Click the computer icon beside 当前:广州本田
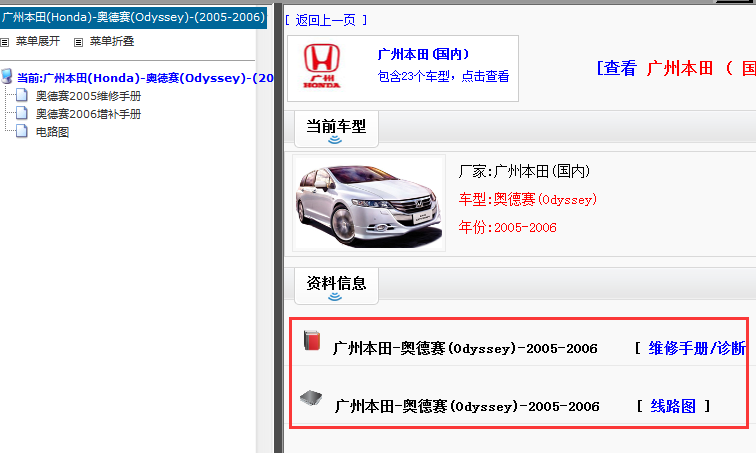This screenshot has width=756, height=453. [7, 76]
